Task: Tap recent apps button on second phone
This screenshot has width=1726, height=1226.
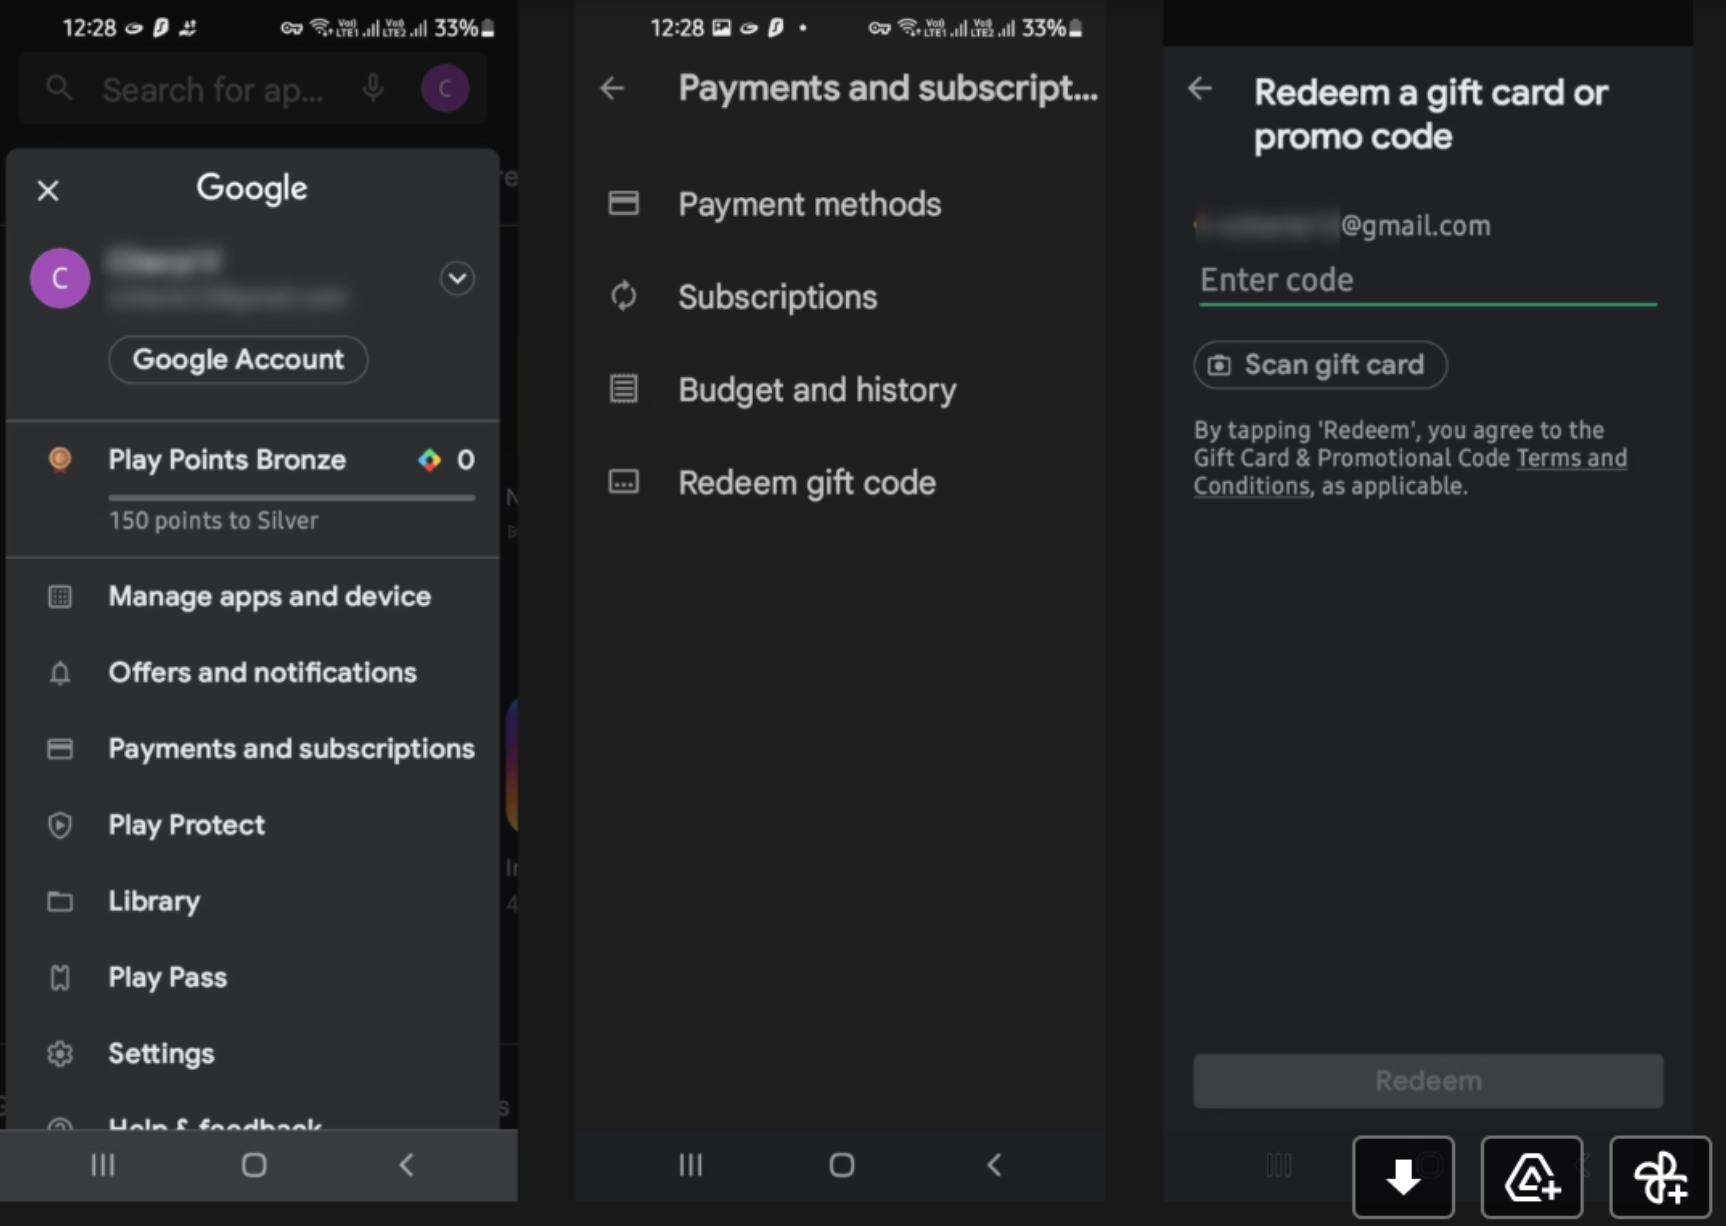Action: pos(691,1165)
